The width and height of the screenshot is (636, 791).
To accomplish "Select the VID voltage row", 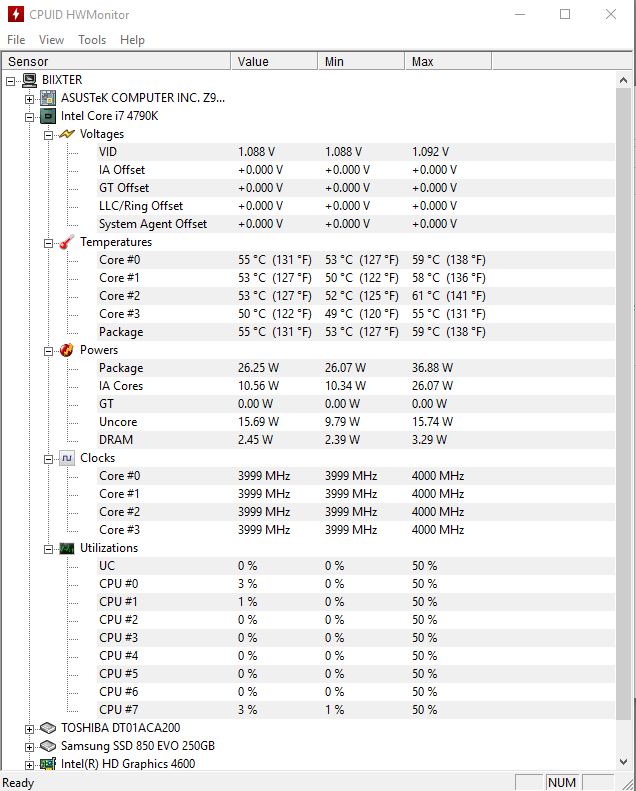I will (356, 152).
